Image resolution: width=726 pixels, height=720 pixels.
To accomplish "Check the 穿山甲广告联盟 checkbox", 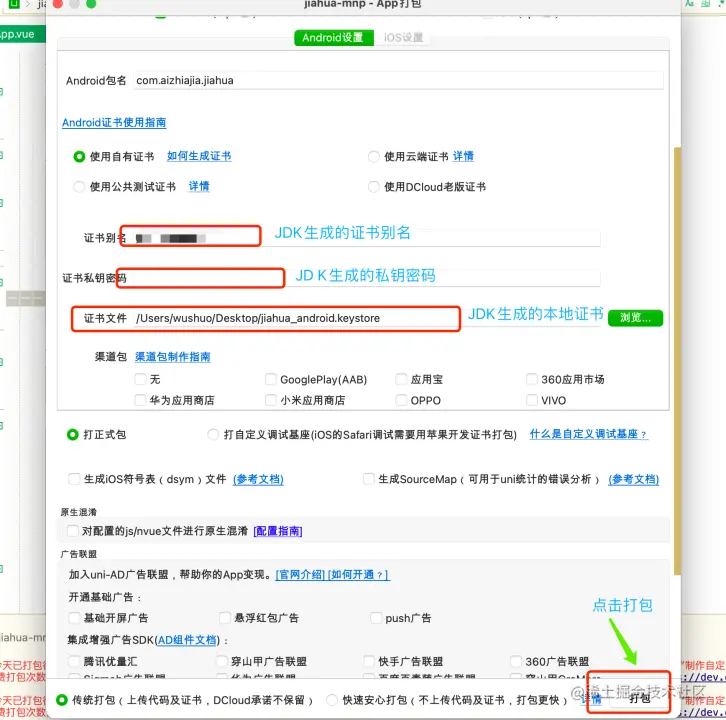I will tap(222, 661).
